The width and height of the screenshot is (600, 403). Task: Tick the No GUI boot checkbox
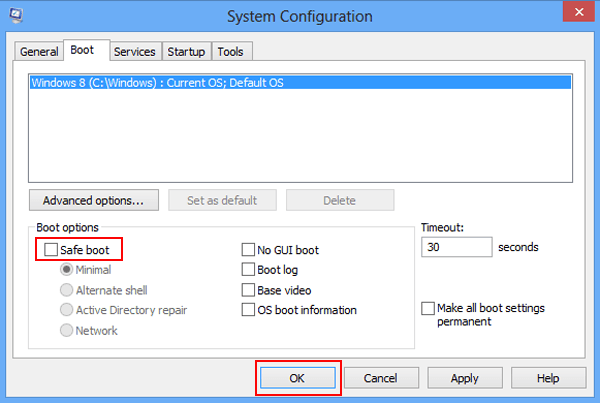[x=249, y=250]
